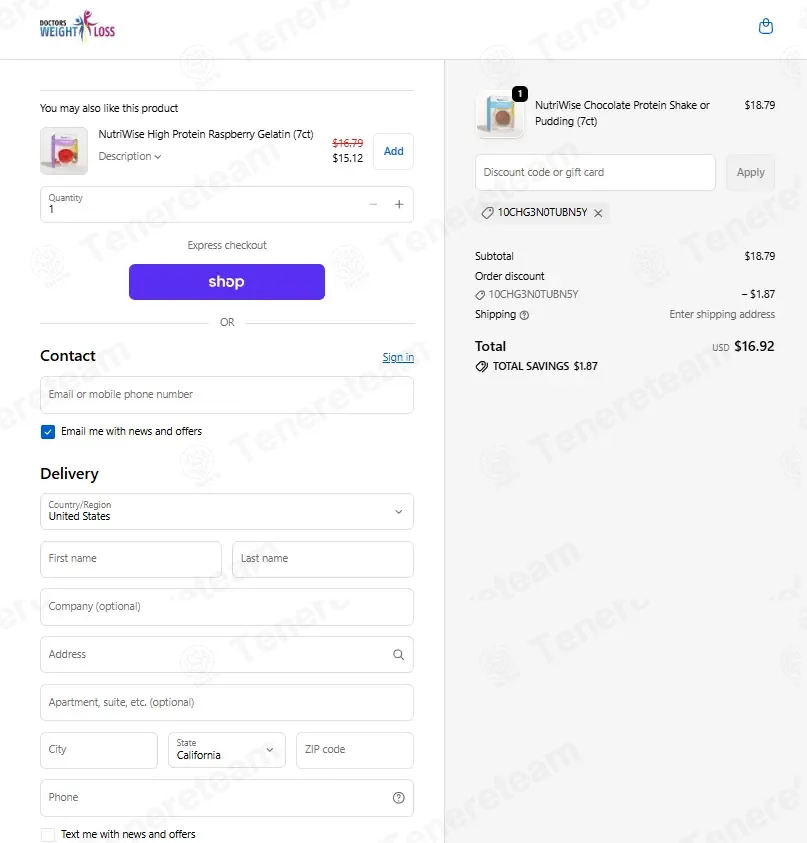Screen dimensions: 807x843
Task: Uncheck Email me with news and offers
Action: point(48,432)
